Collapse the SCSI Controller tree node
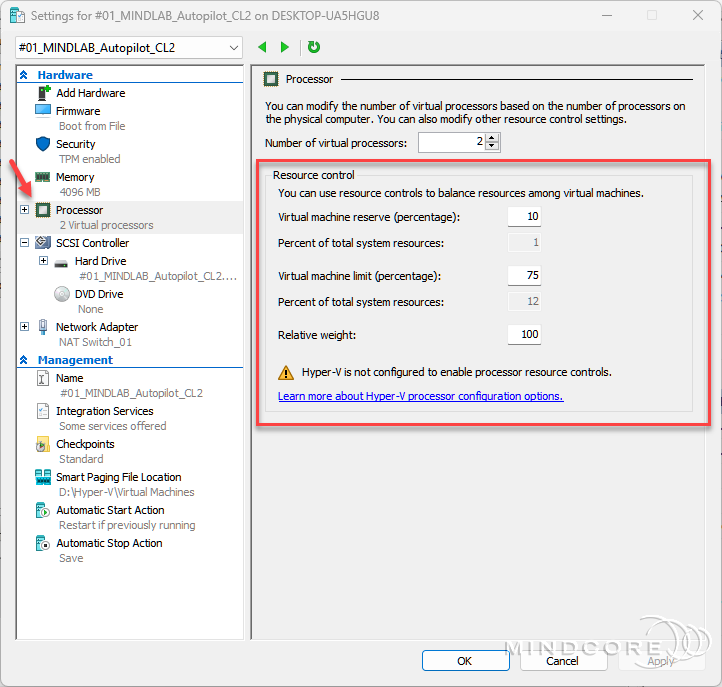The image size is (722, 687). tap(24, 242)
